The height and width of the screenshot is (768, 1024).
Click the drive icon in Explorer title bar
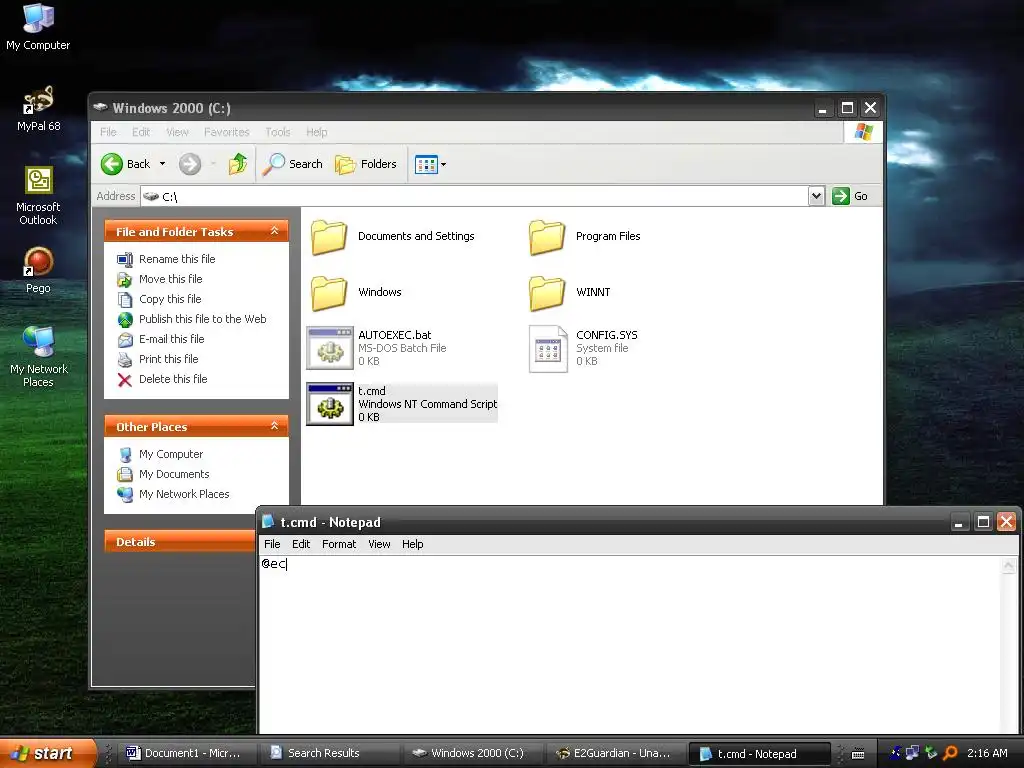coord(100,107)
